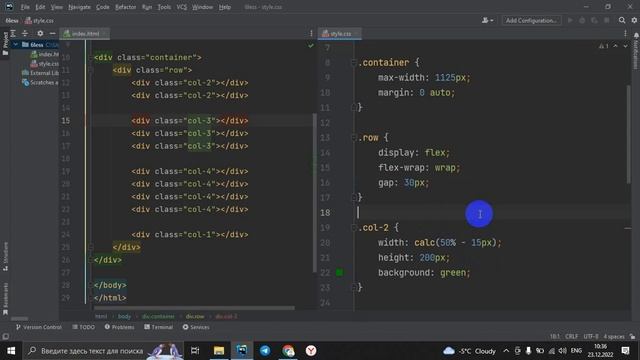The width and height of the screenshot is (640, 360).
Task: Click 4 spaces indent setting in status bar
Action: tap(614, 336)
